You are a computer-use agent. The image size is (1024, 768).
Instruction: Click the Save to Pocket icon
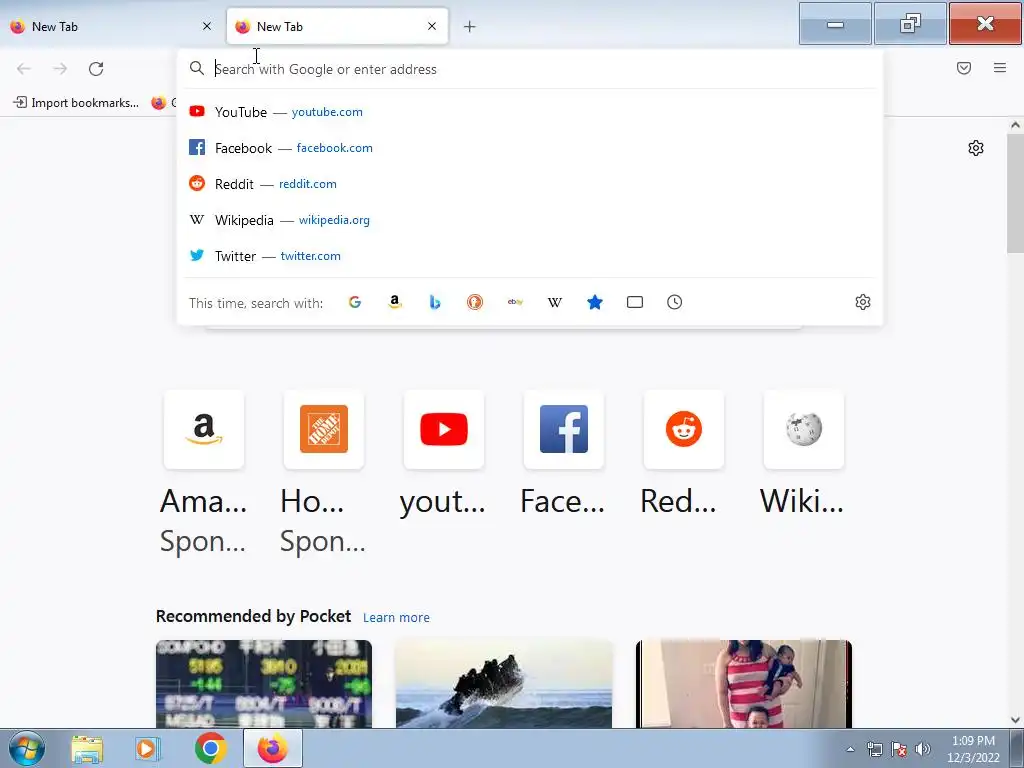point(964,68)
